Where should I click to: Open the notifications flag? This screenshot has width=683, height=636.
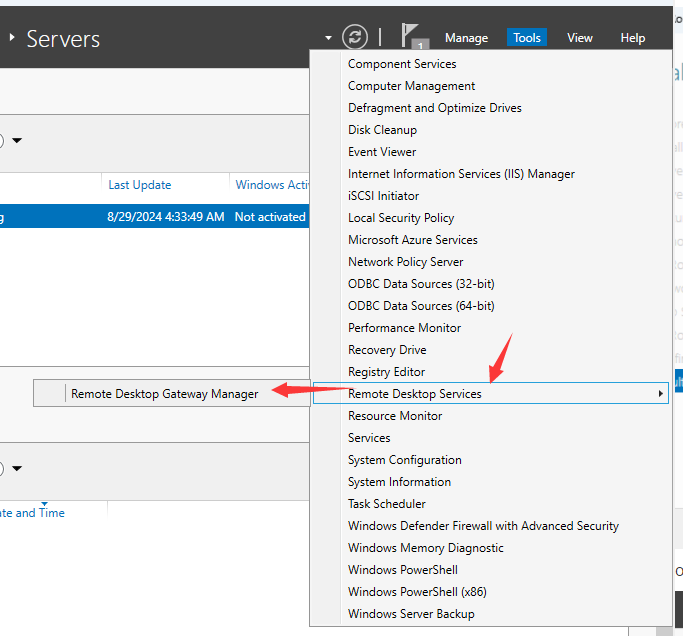pos(413,37)
